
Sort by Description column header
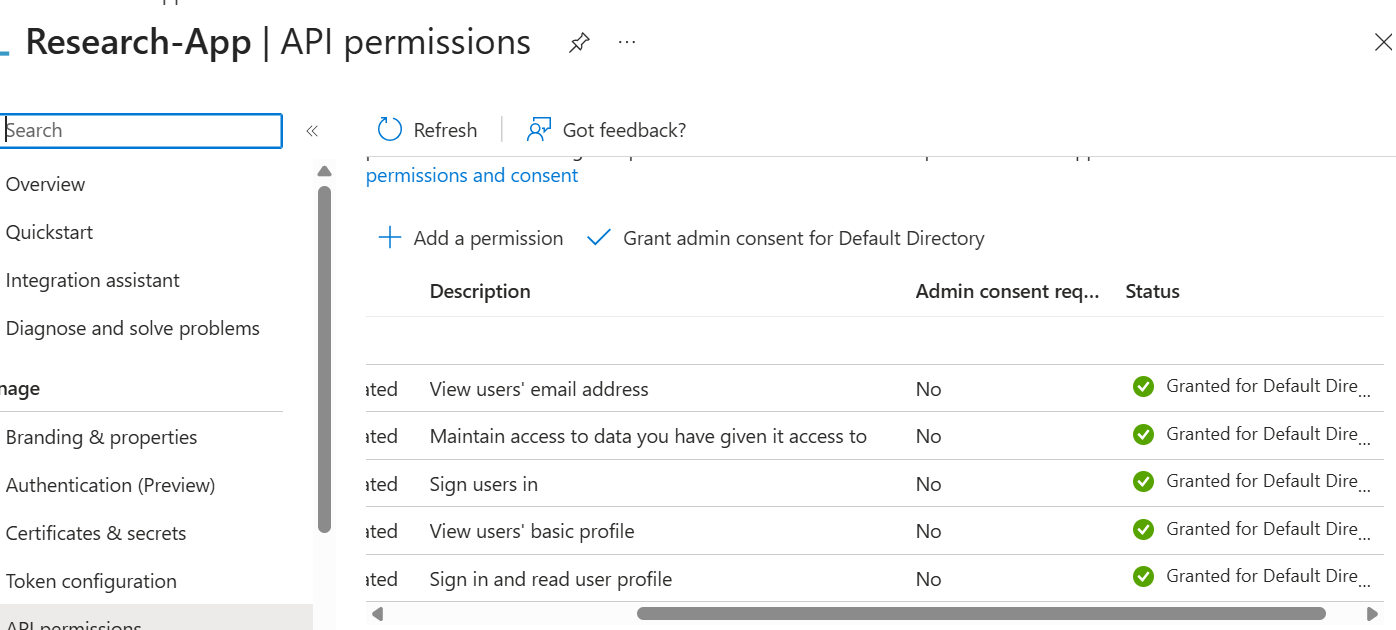pyautogui.click(x=480, y=291)
